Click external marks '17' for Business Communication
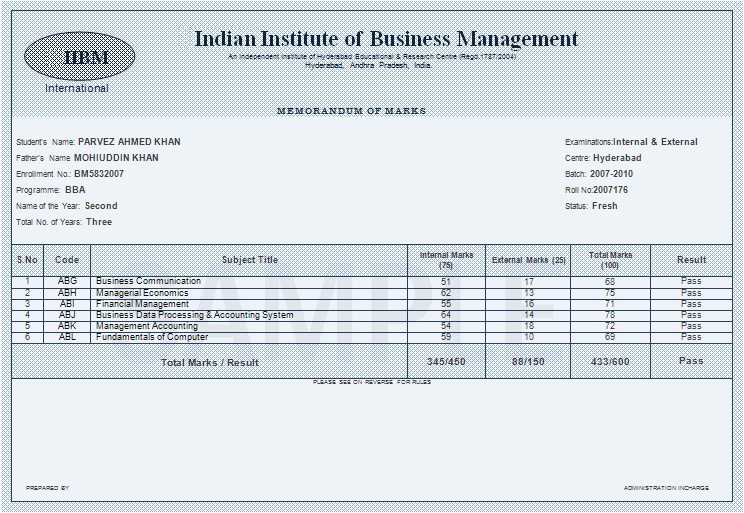744x513 pixels. pyautogui.click(x=529, y=281)
